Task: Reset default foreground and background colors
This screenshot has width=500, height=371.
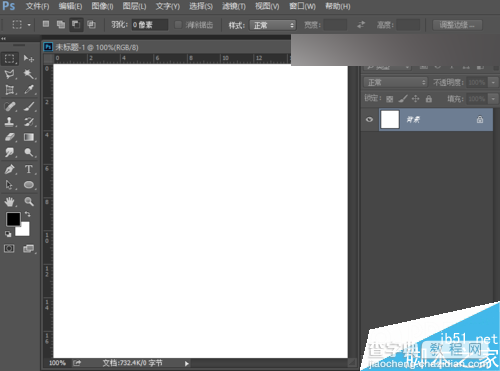Action: tap(8, 234)
